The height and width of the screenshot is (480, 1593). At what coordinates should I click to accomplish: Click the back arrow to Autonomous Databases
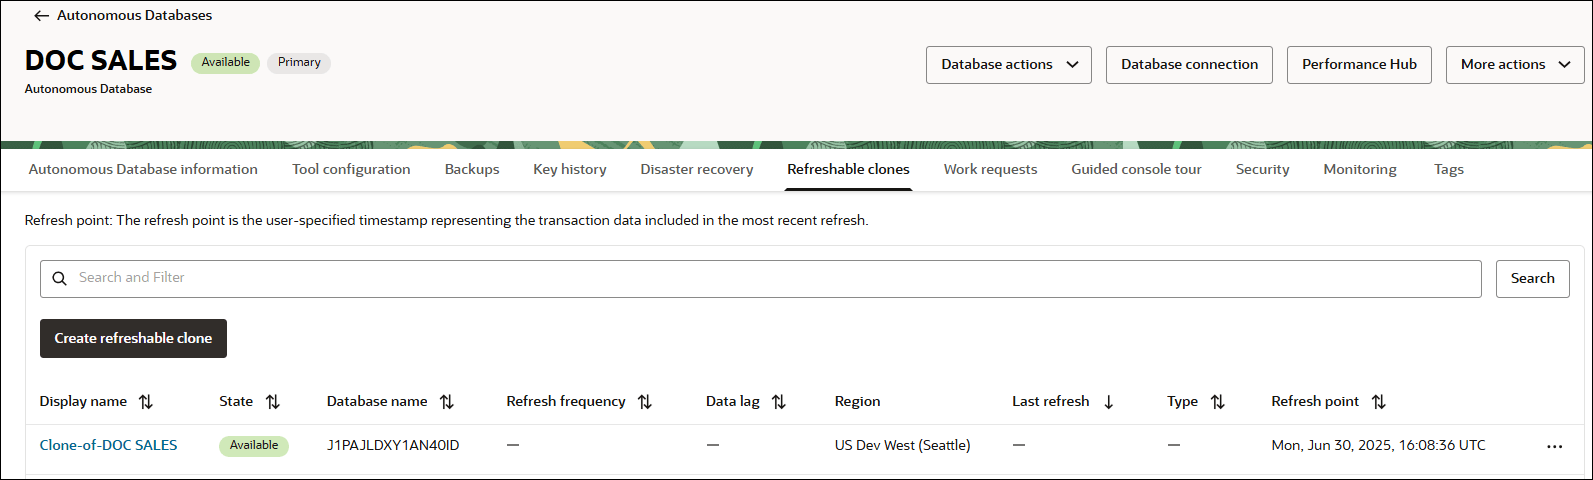coord(41,16)
